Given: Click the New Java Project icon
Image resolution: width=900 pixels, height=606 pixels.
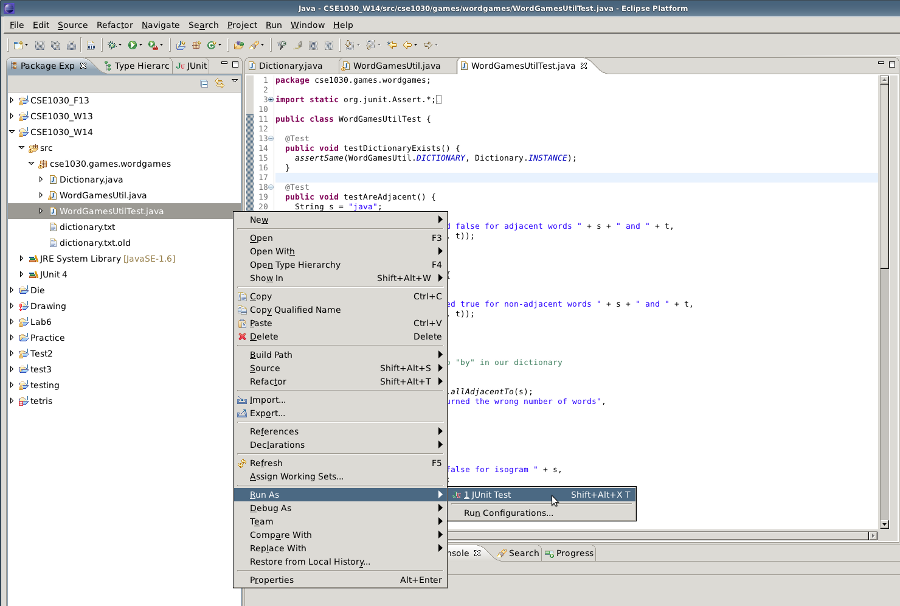Looking at the screenshot, I should pyautogui.click(x=181, y=45).
